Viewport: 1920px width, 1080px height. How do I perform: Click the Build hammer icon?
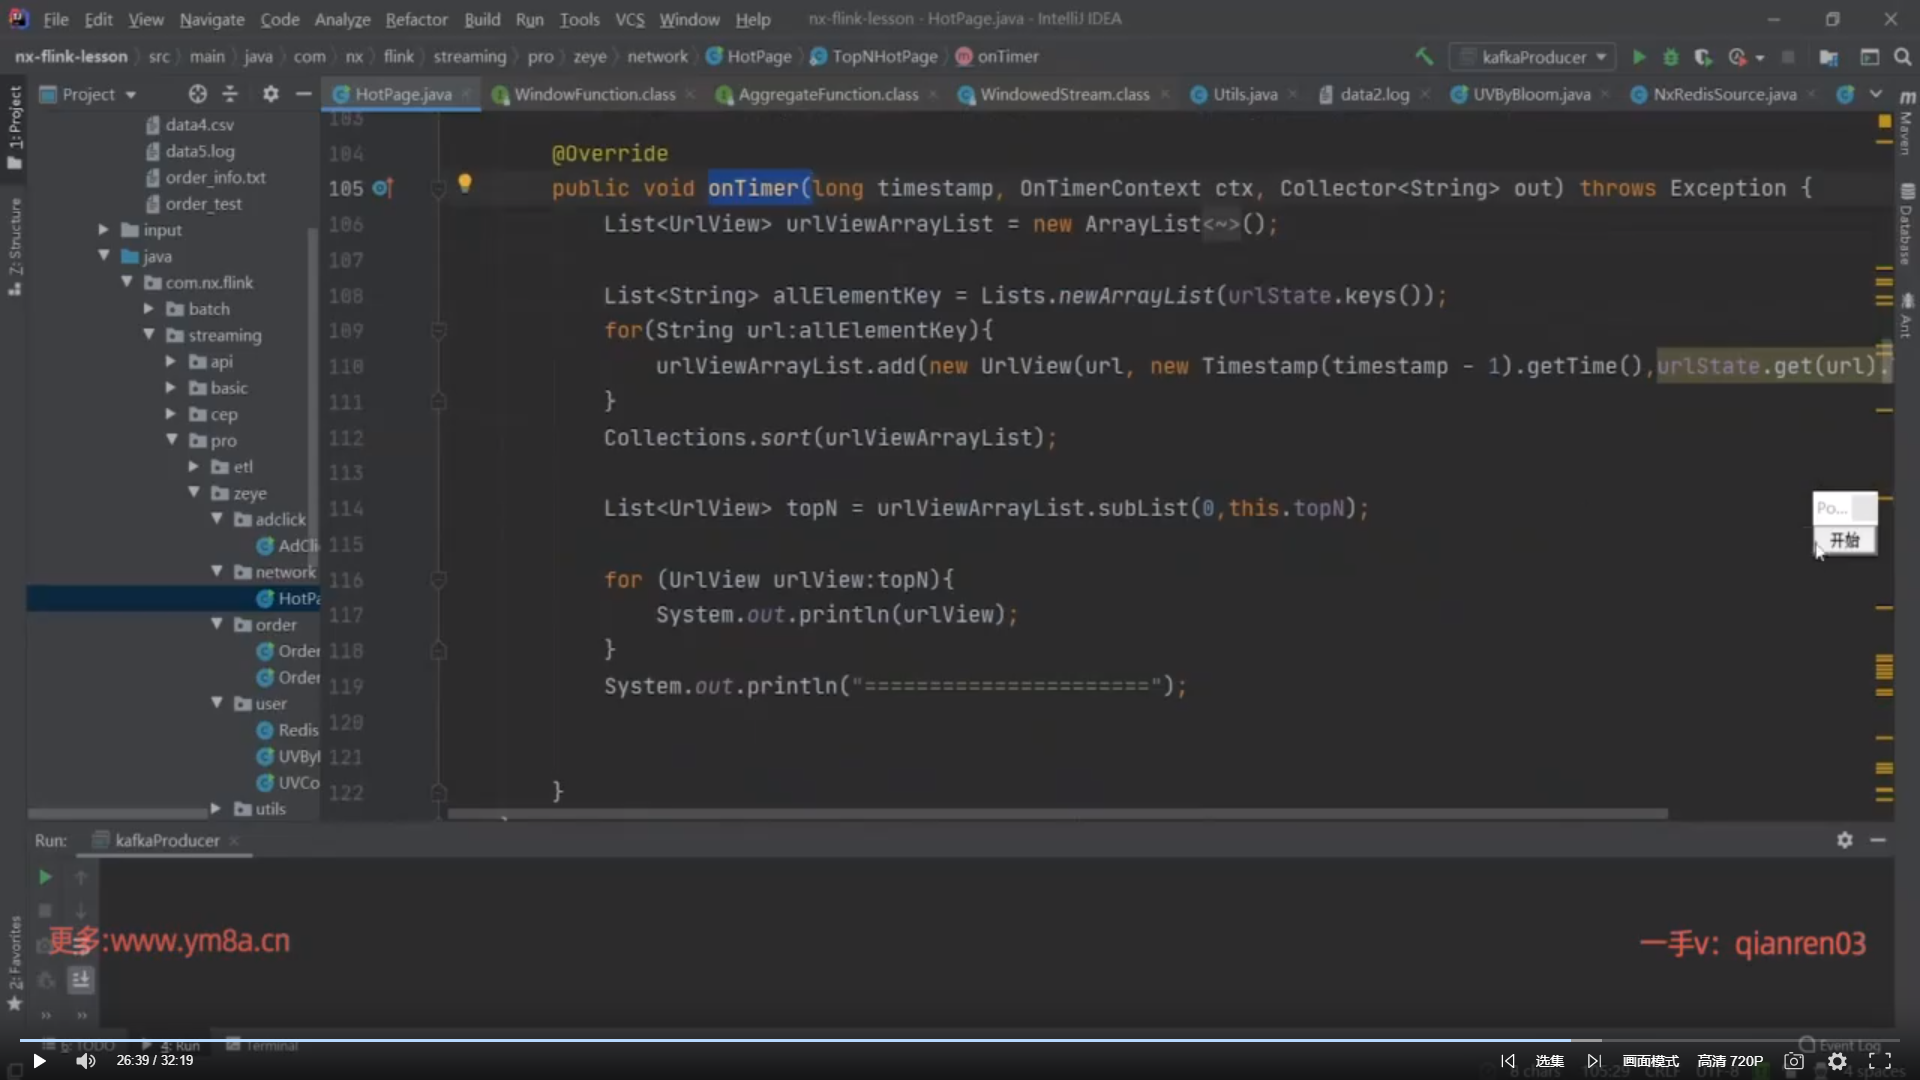pos(1423,56)
